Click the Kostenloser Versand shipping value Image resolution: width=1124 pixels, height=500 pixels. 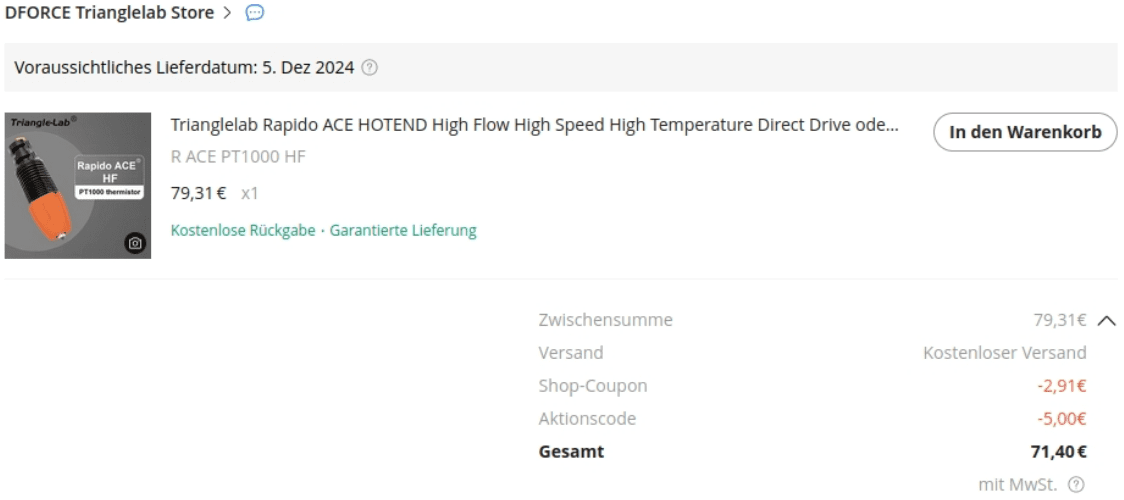coord(1004,353)
